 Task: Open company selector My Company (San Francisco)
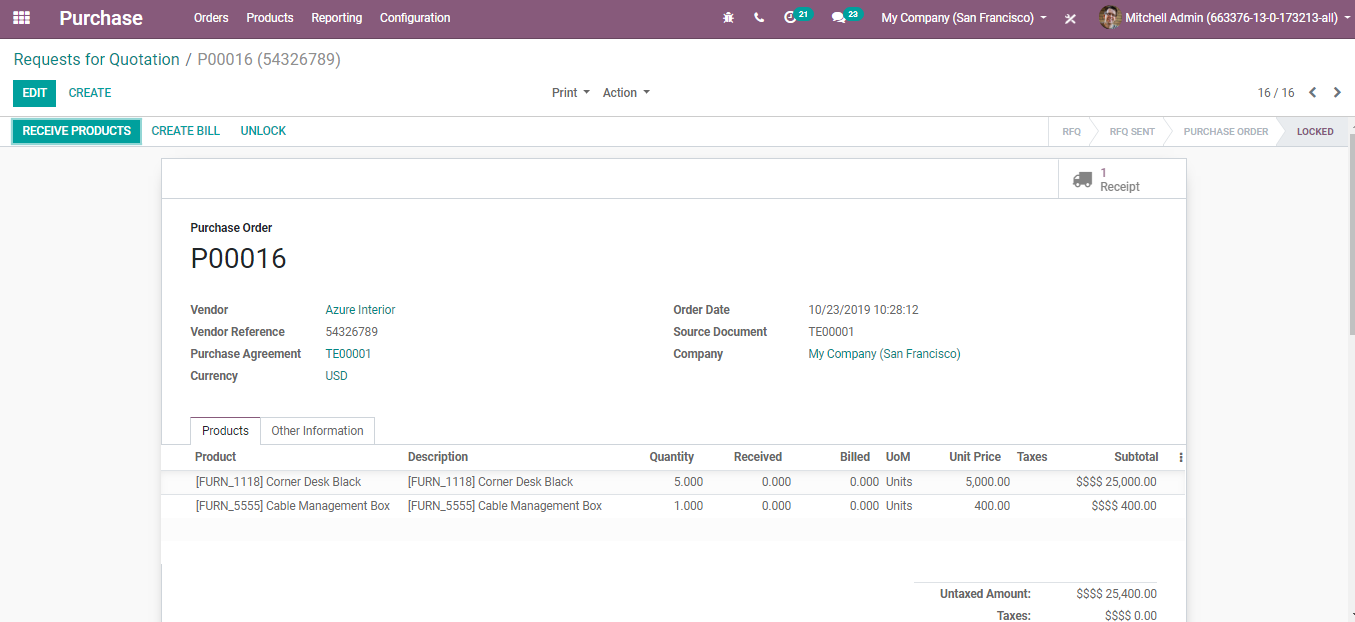pyautogui.click(x=964, y=18)
